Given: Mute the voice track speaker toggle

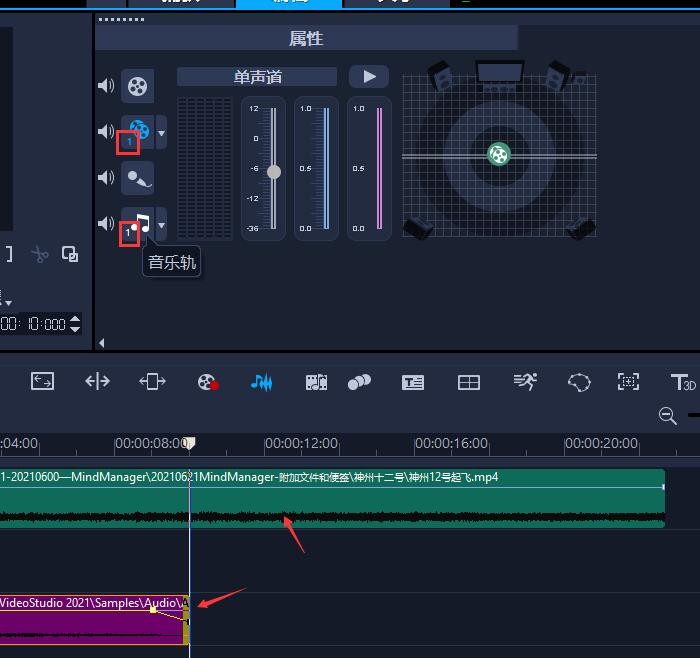Looking at the screenshot, I should 106,178.
